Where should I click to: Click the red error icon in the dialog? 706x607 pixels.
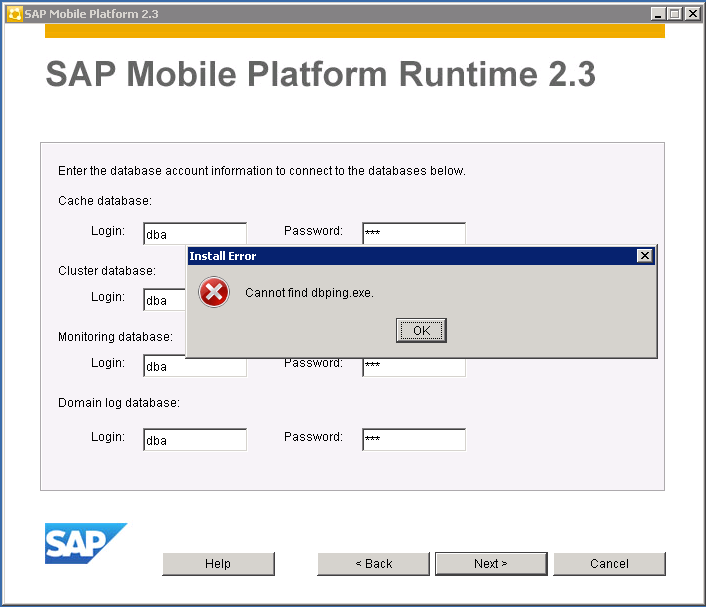214,292
